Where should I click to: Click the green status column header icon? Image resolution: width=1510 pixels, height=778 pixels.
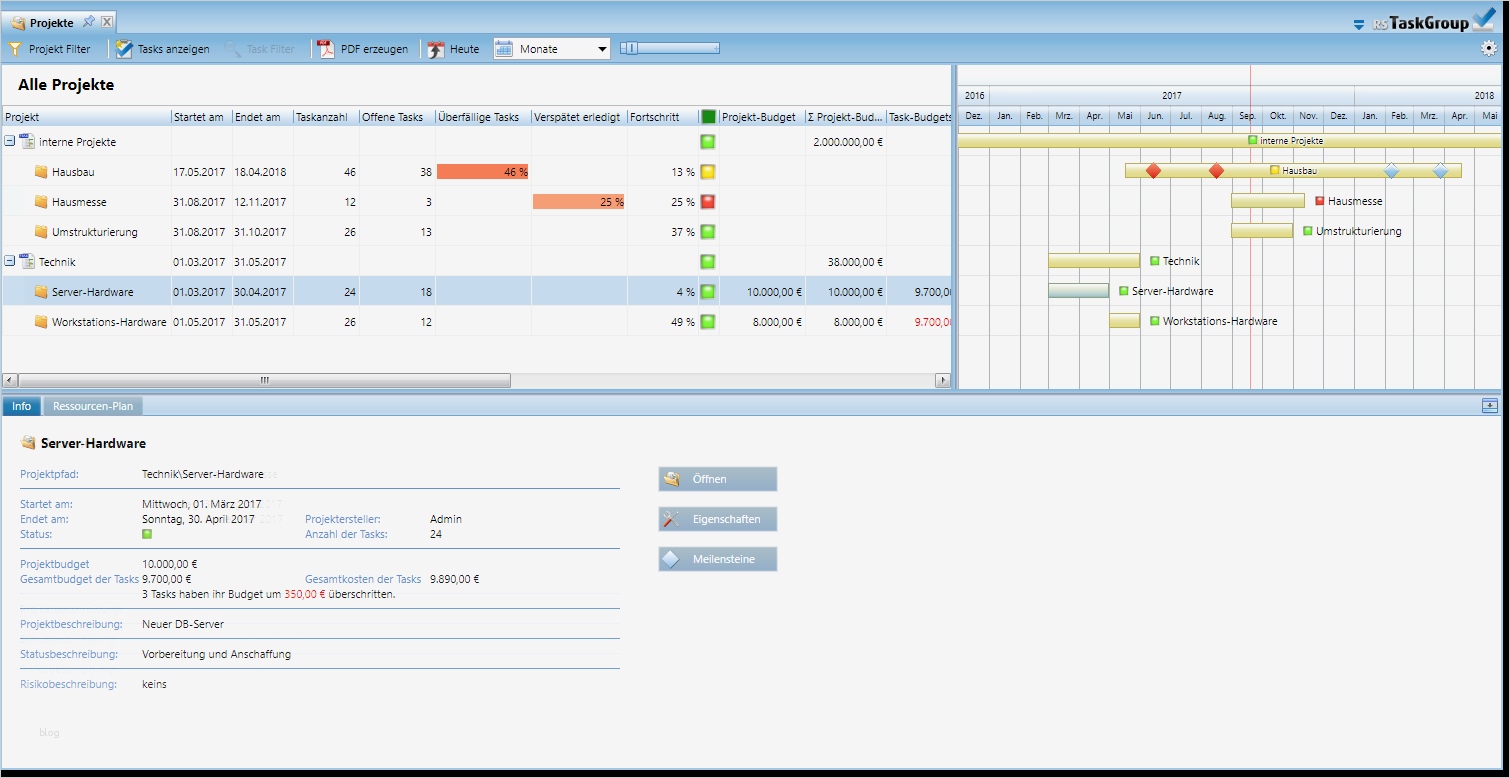[x=708, y=117]
